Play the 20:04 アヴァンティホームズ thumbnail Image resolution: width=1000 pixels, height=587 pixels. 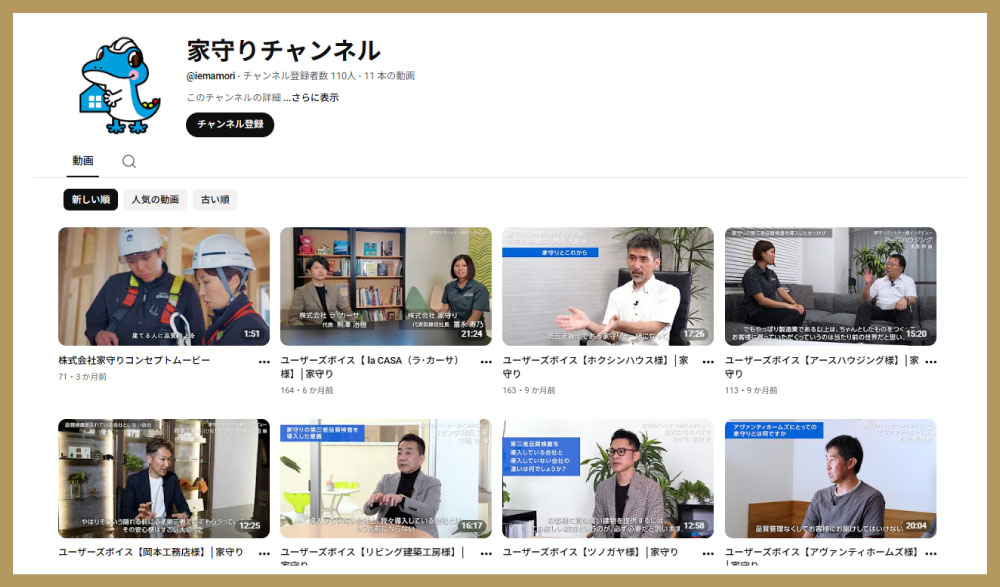[x=830, y=479]
